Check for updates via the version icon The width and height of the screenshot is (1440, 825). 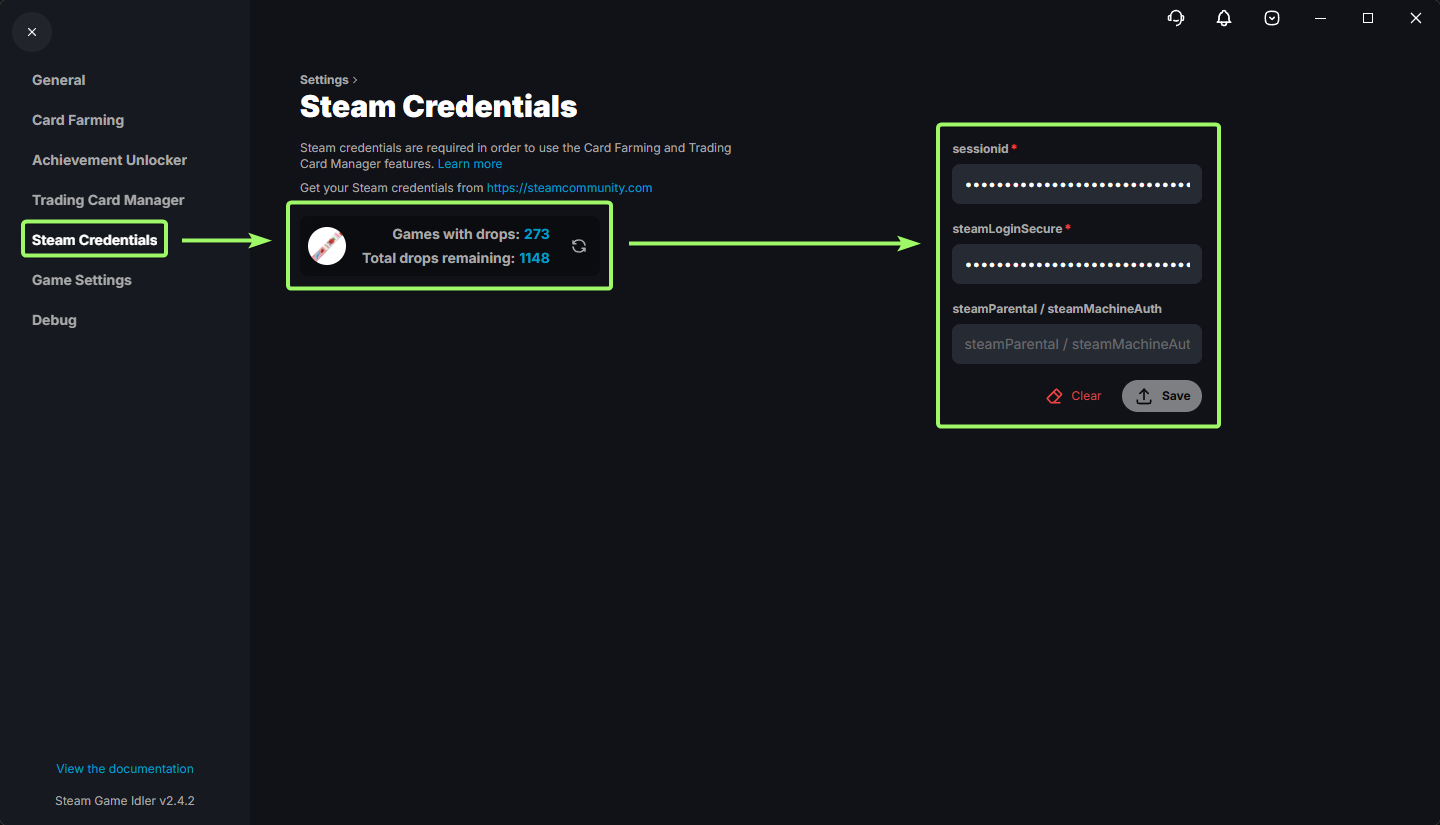[x=1272, y=18]
